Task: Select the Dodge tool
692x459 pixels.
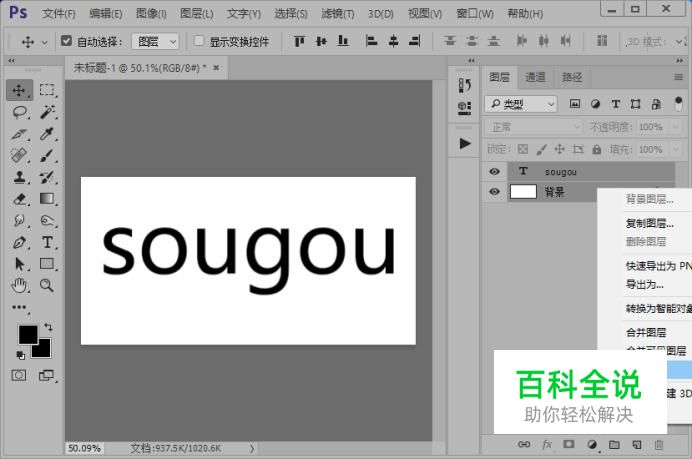Action: tap(47, 220)
